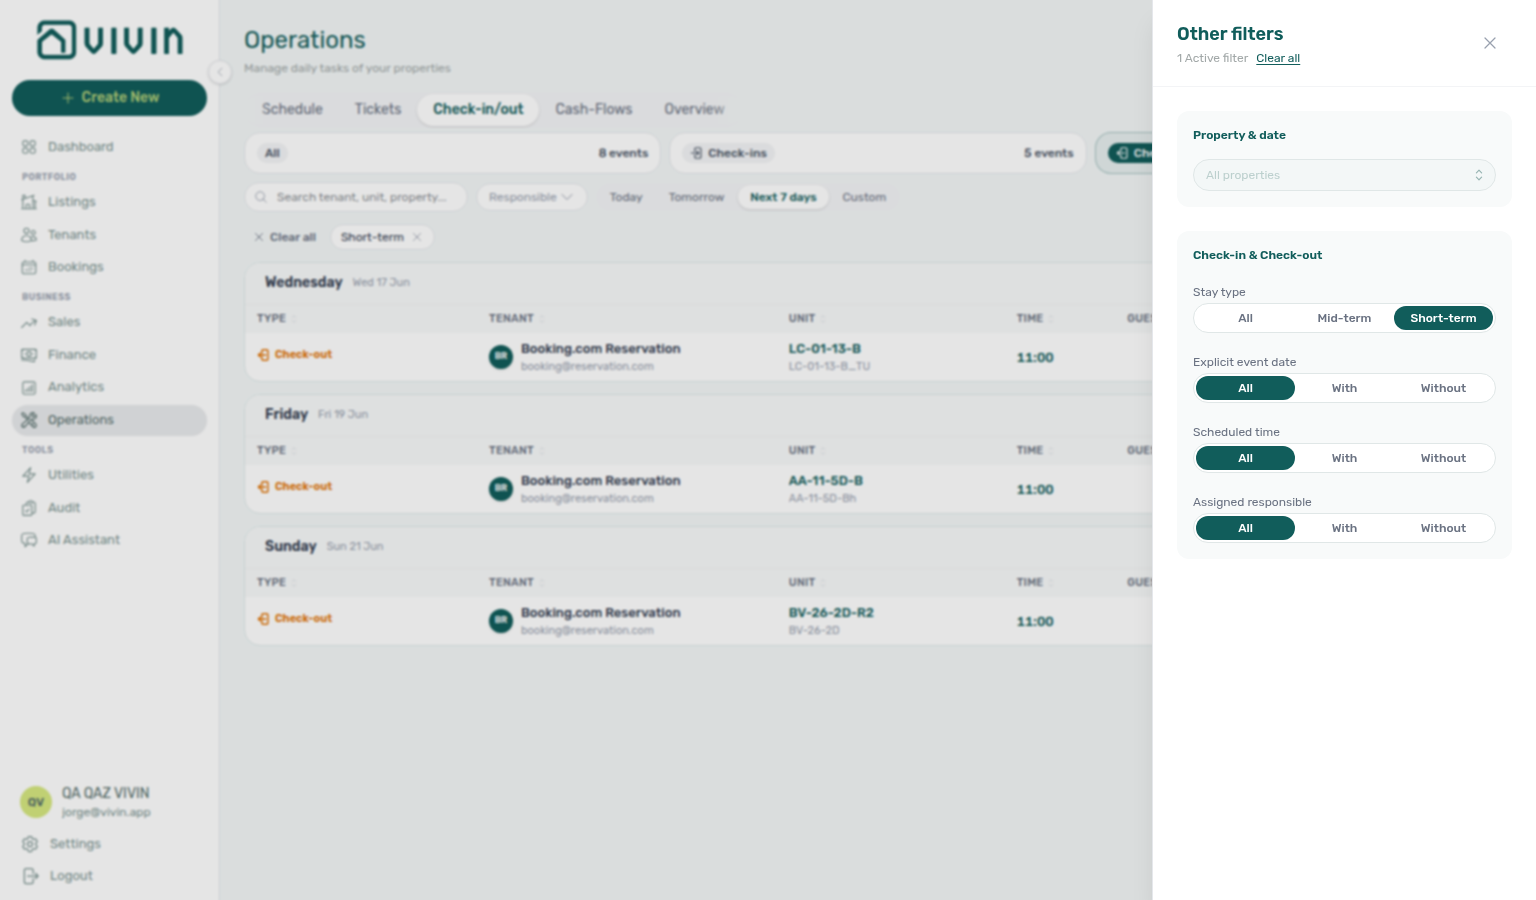The height and width of the screenshot is (900, 1536).
Task: Click the search tenant, unit, property field
Action: coord(356,197)
